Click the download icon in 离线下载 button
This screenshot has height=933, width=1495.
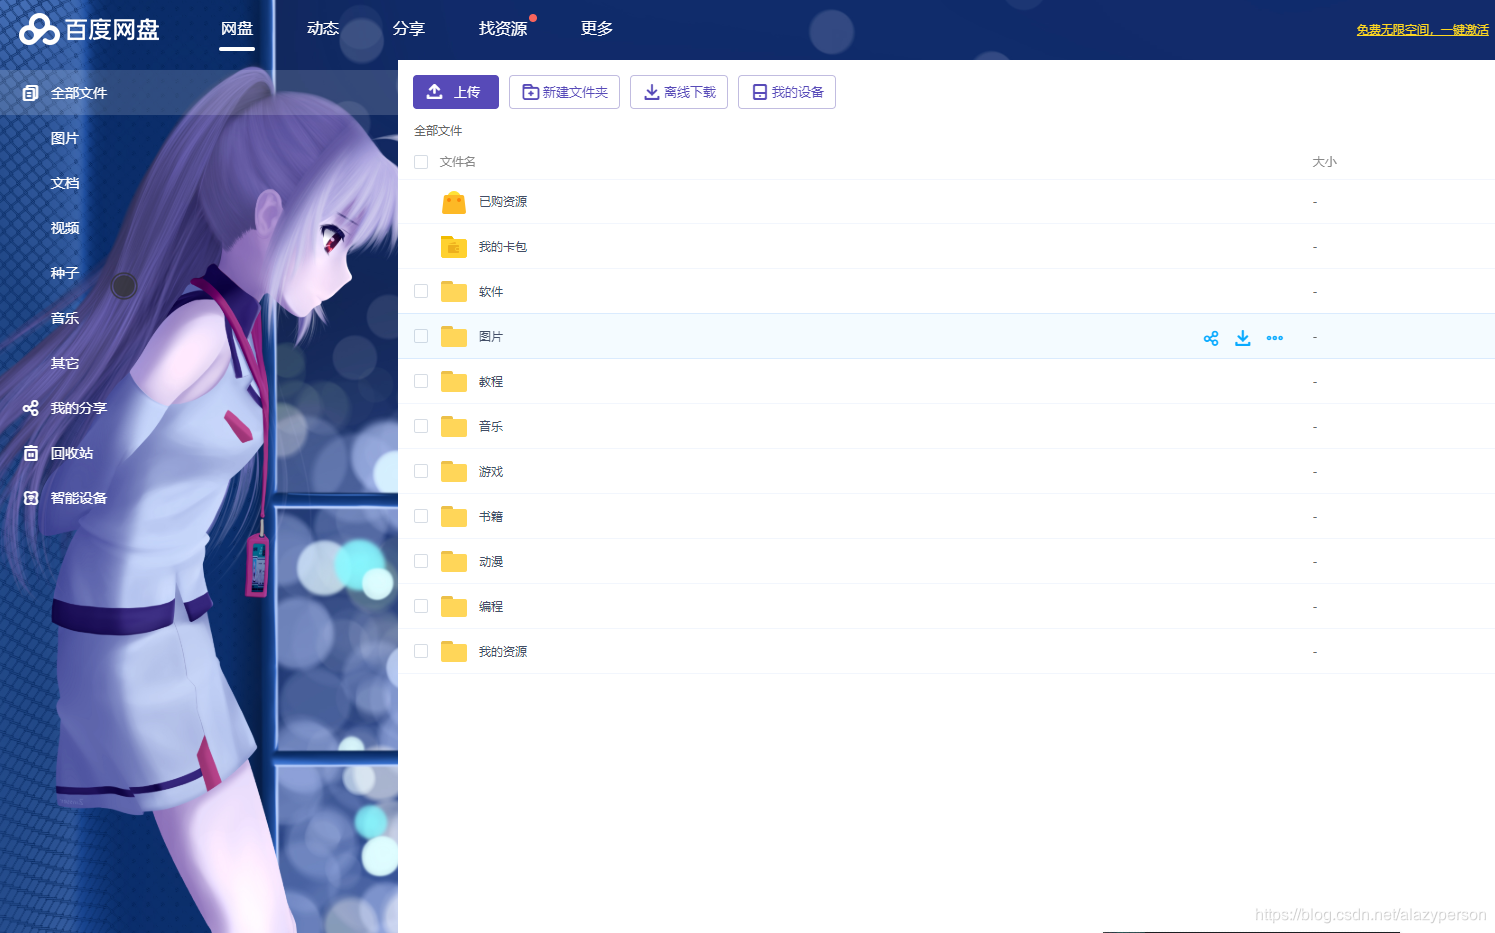click(652, 92)
